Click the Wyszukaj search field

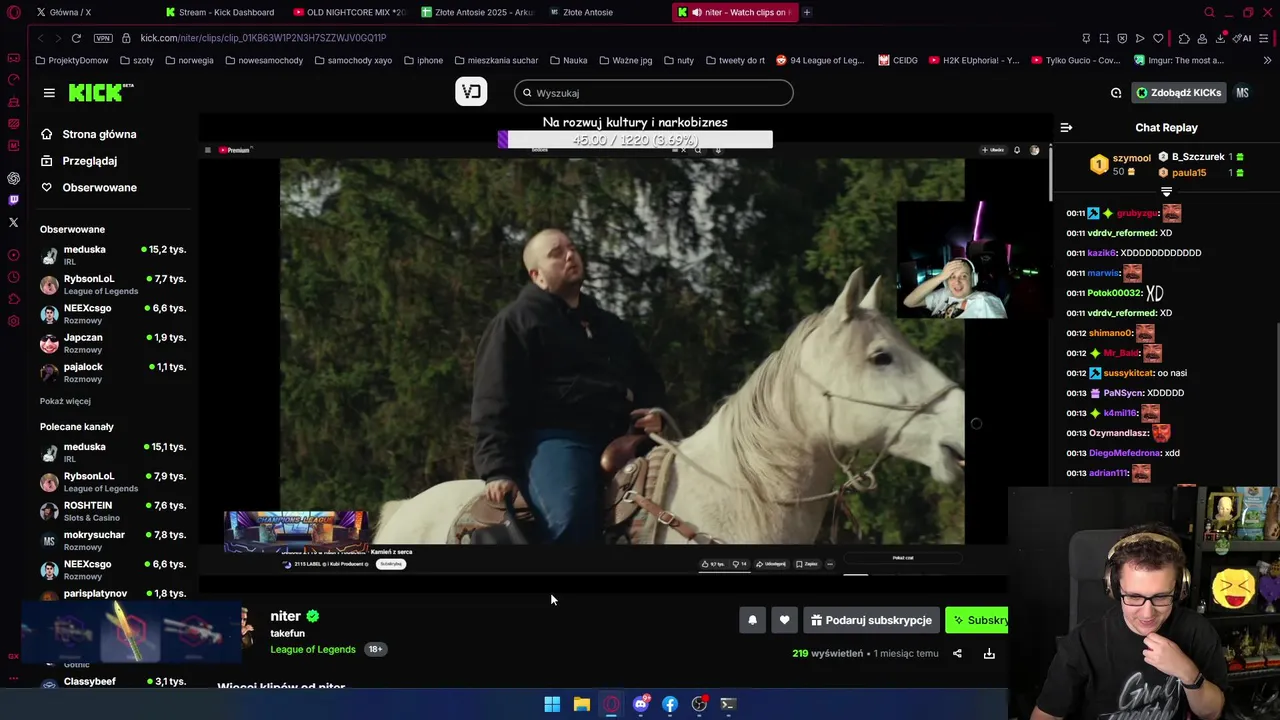point(654,93)
